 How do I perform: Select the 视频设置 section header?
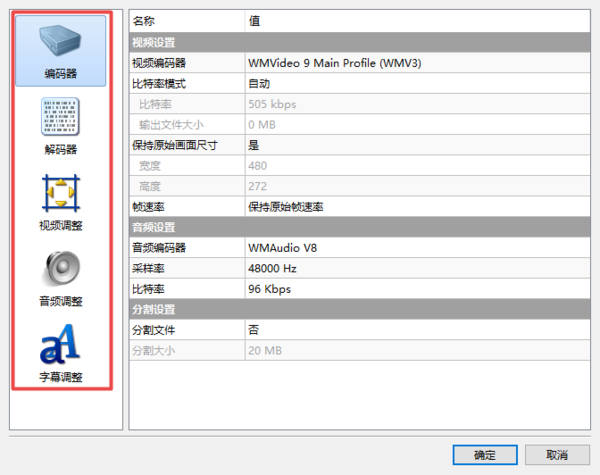pos(360,42)
